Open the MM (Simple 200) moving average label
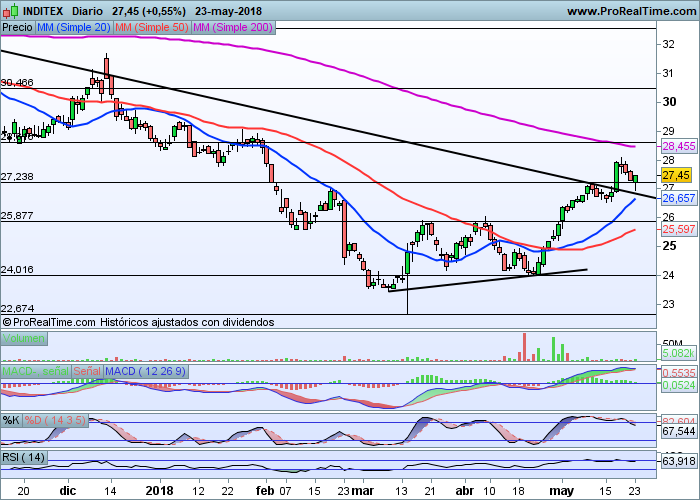The image size is (700, 500). [233, 28]
